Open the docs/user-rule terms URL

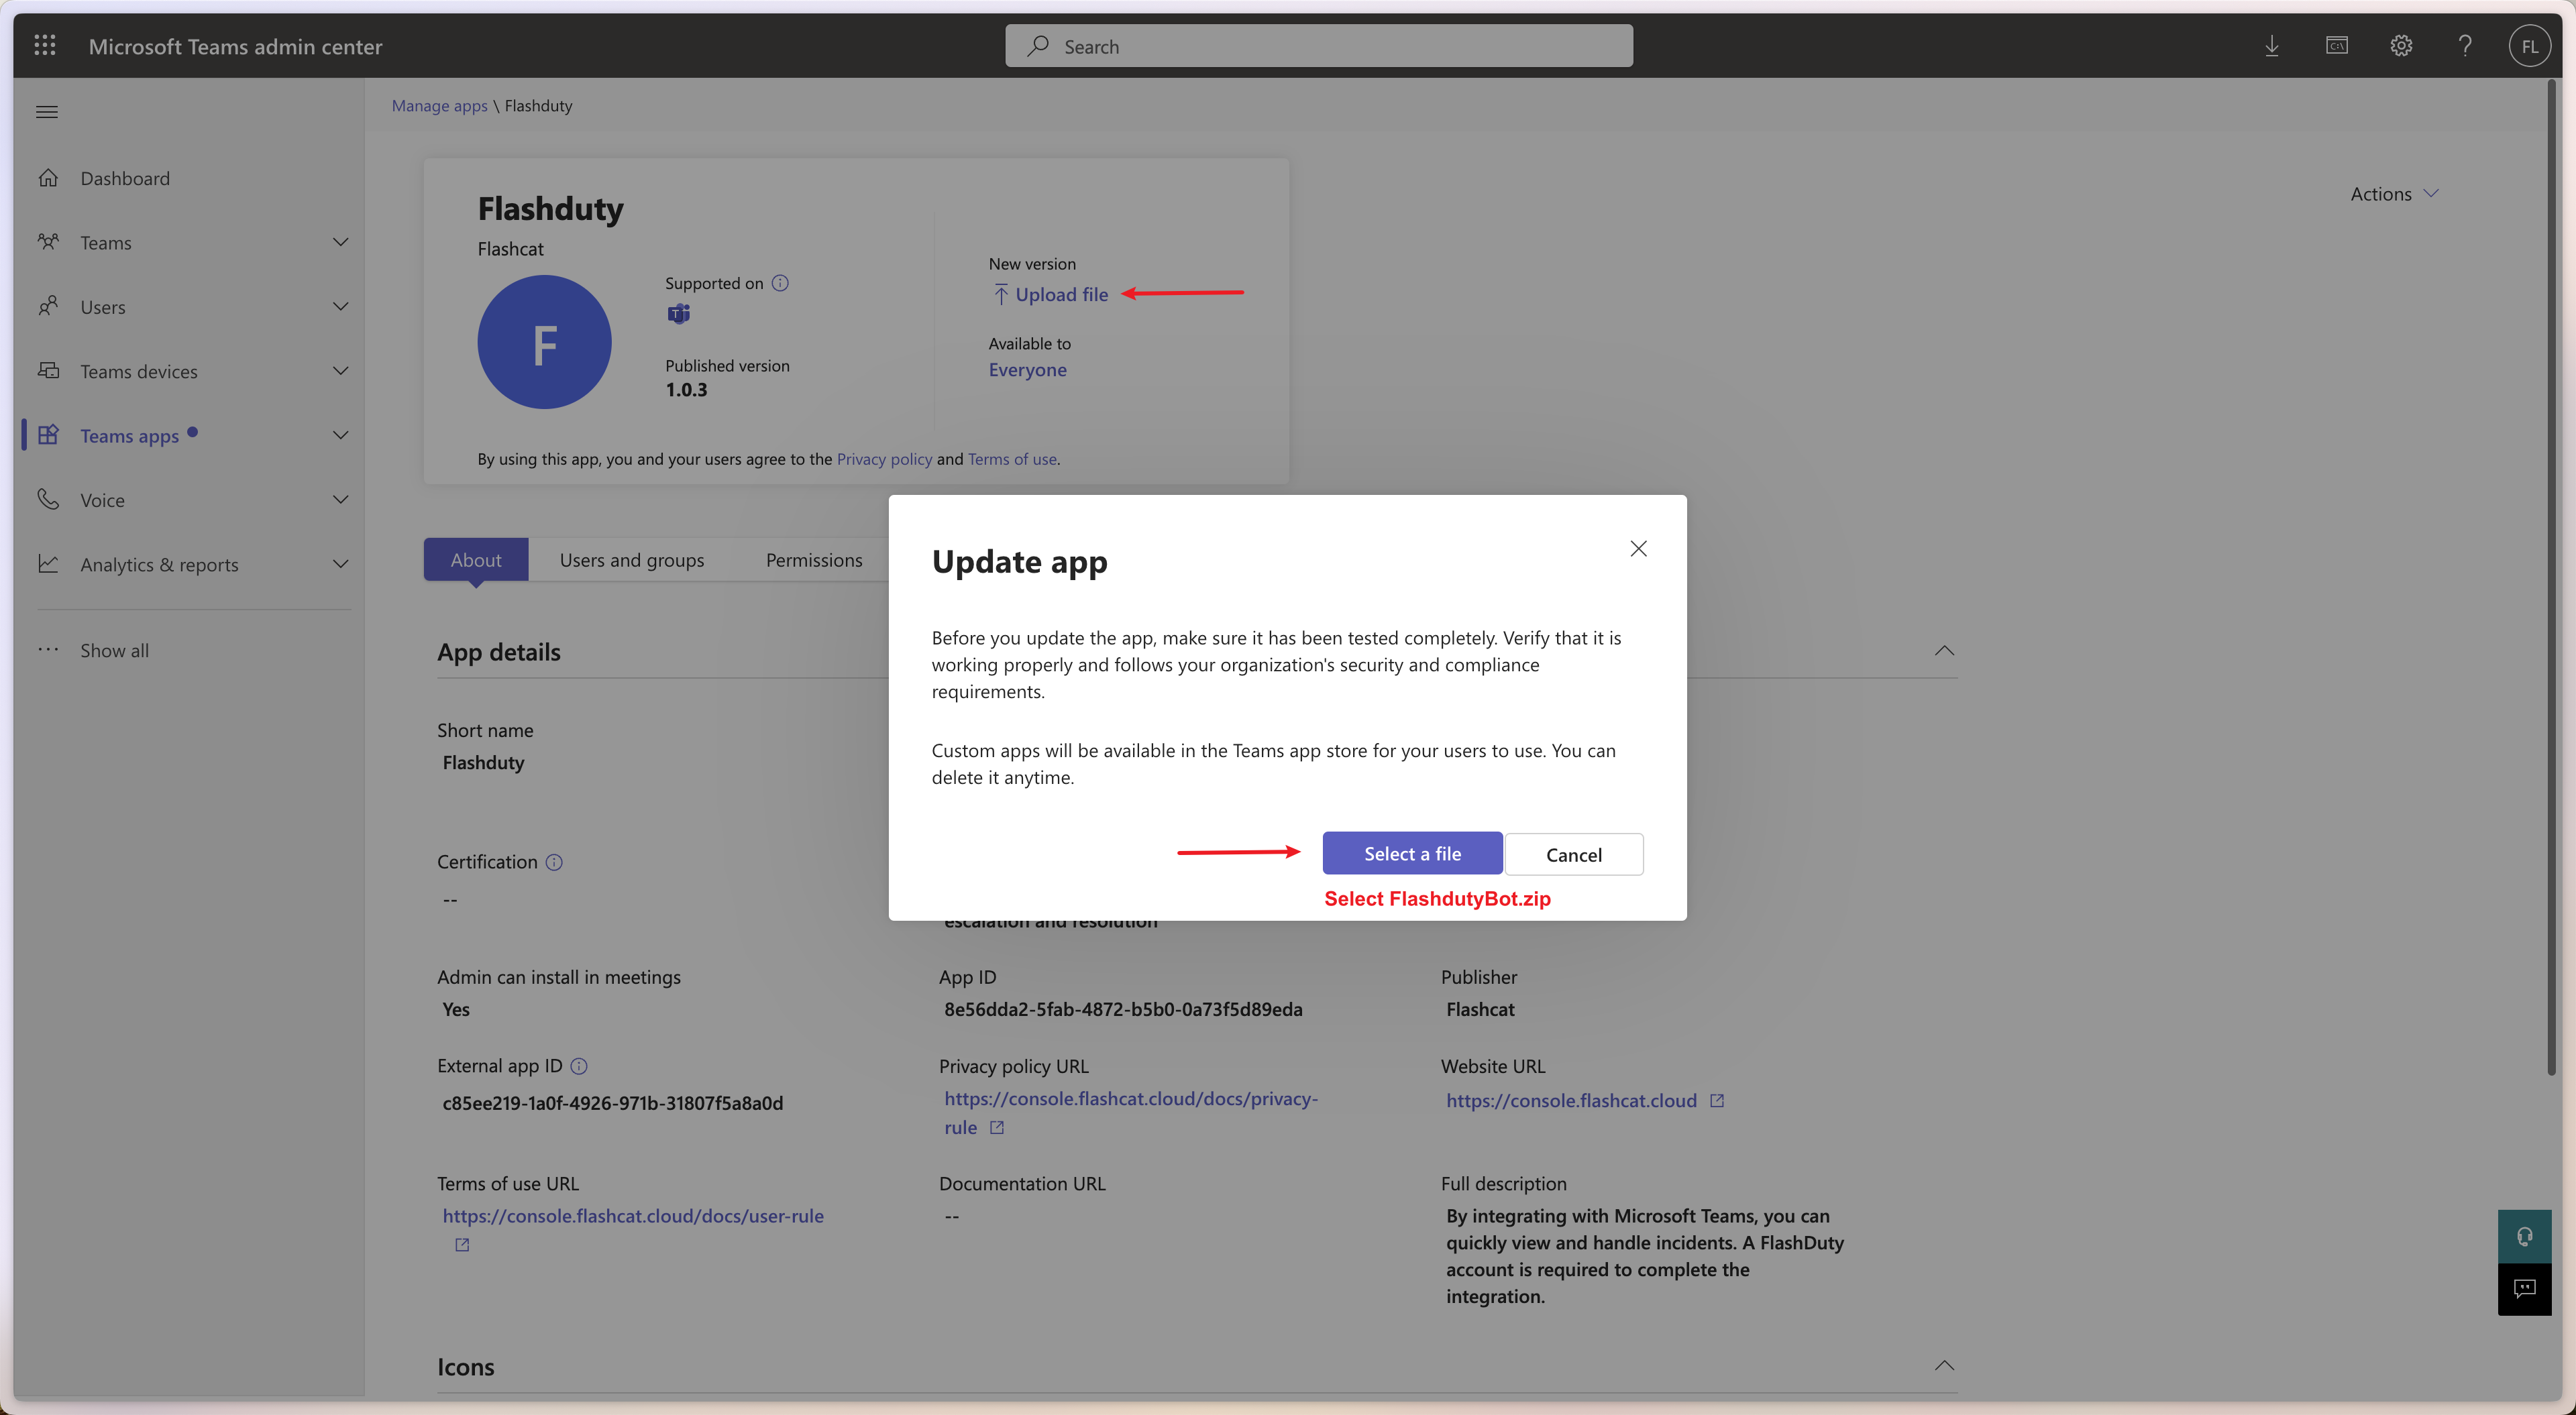coord(633,1216)
